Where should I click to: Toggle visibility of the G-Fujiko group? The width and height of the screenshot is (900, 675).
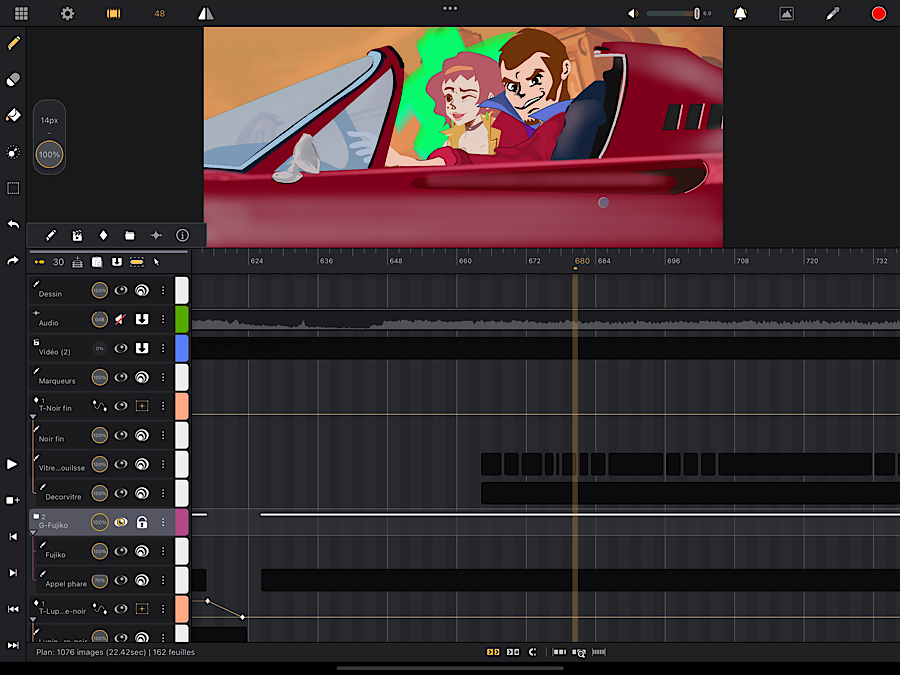click(x=121, y=522)
